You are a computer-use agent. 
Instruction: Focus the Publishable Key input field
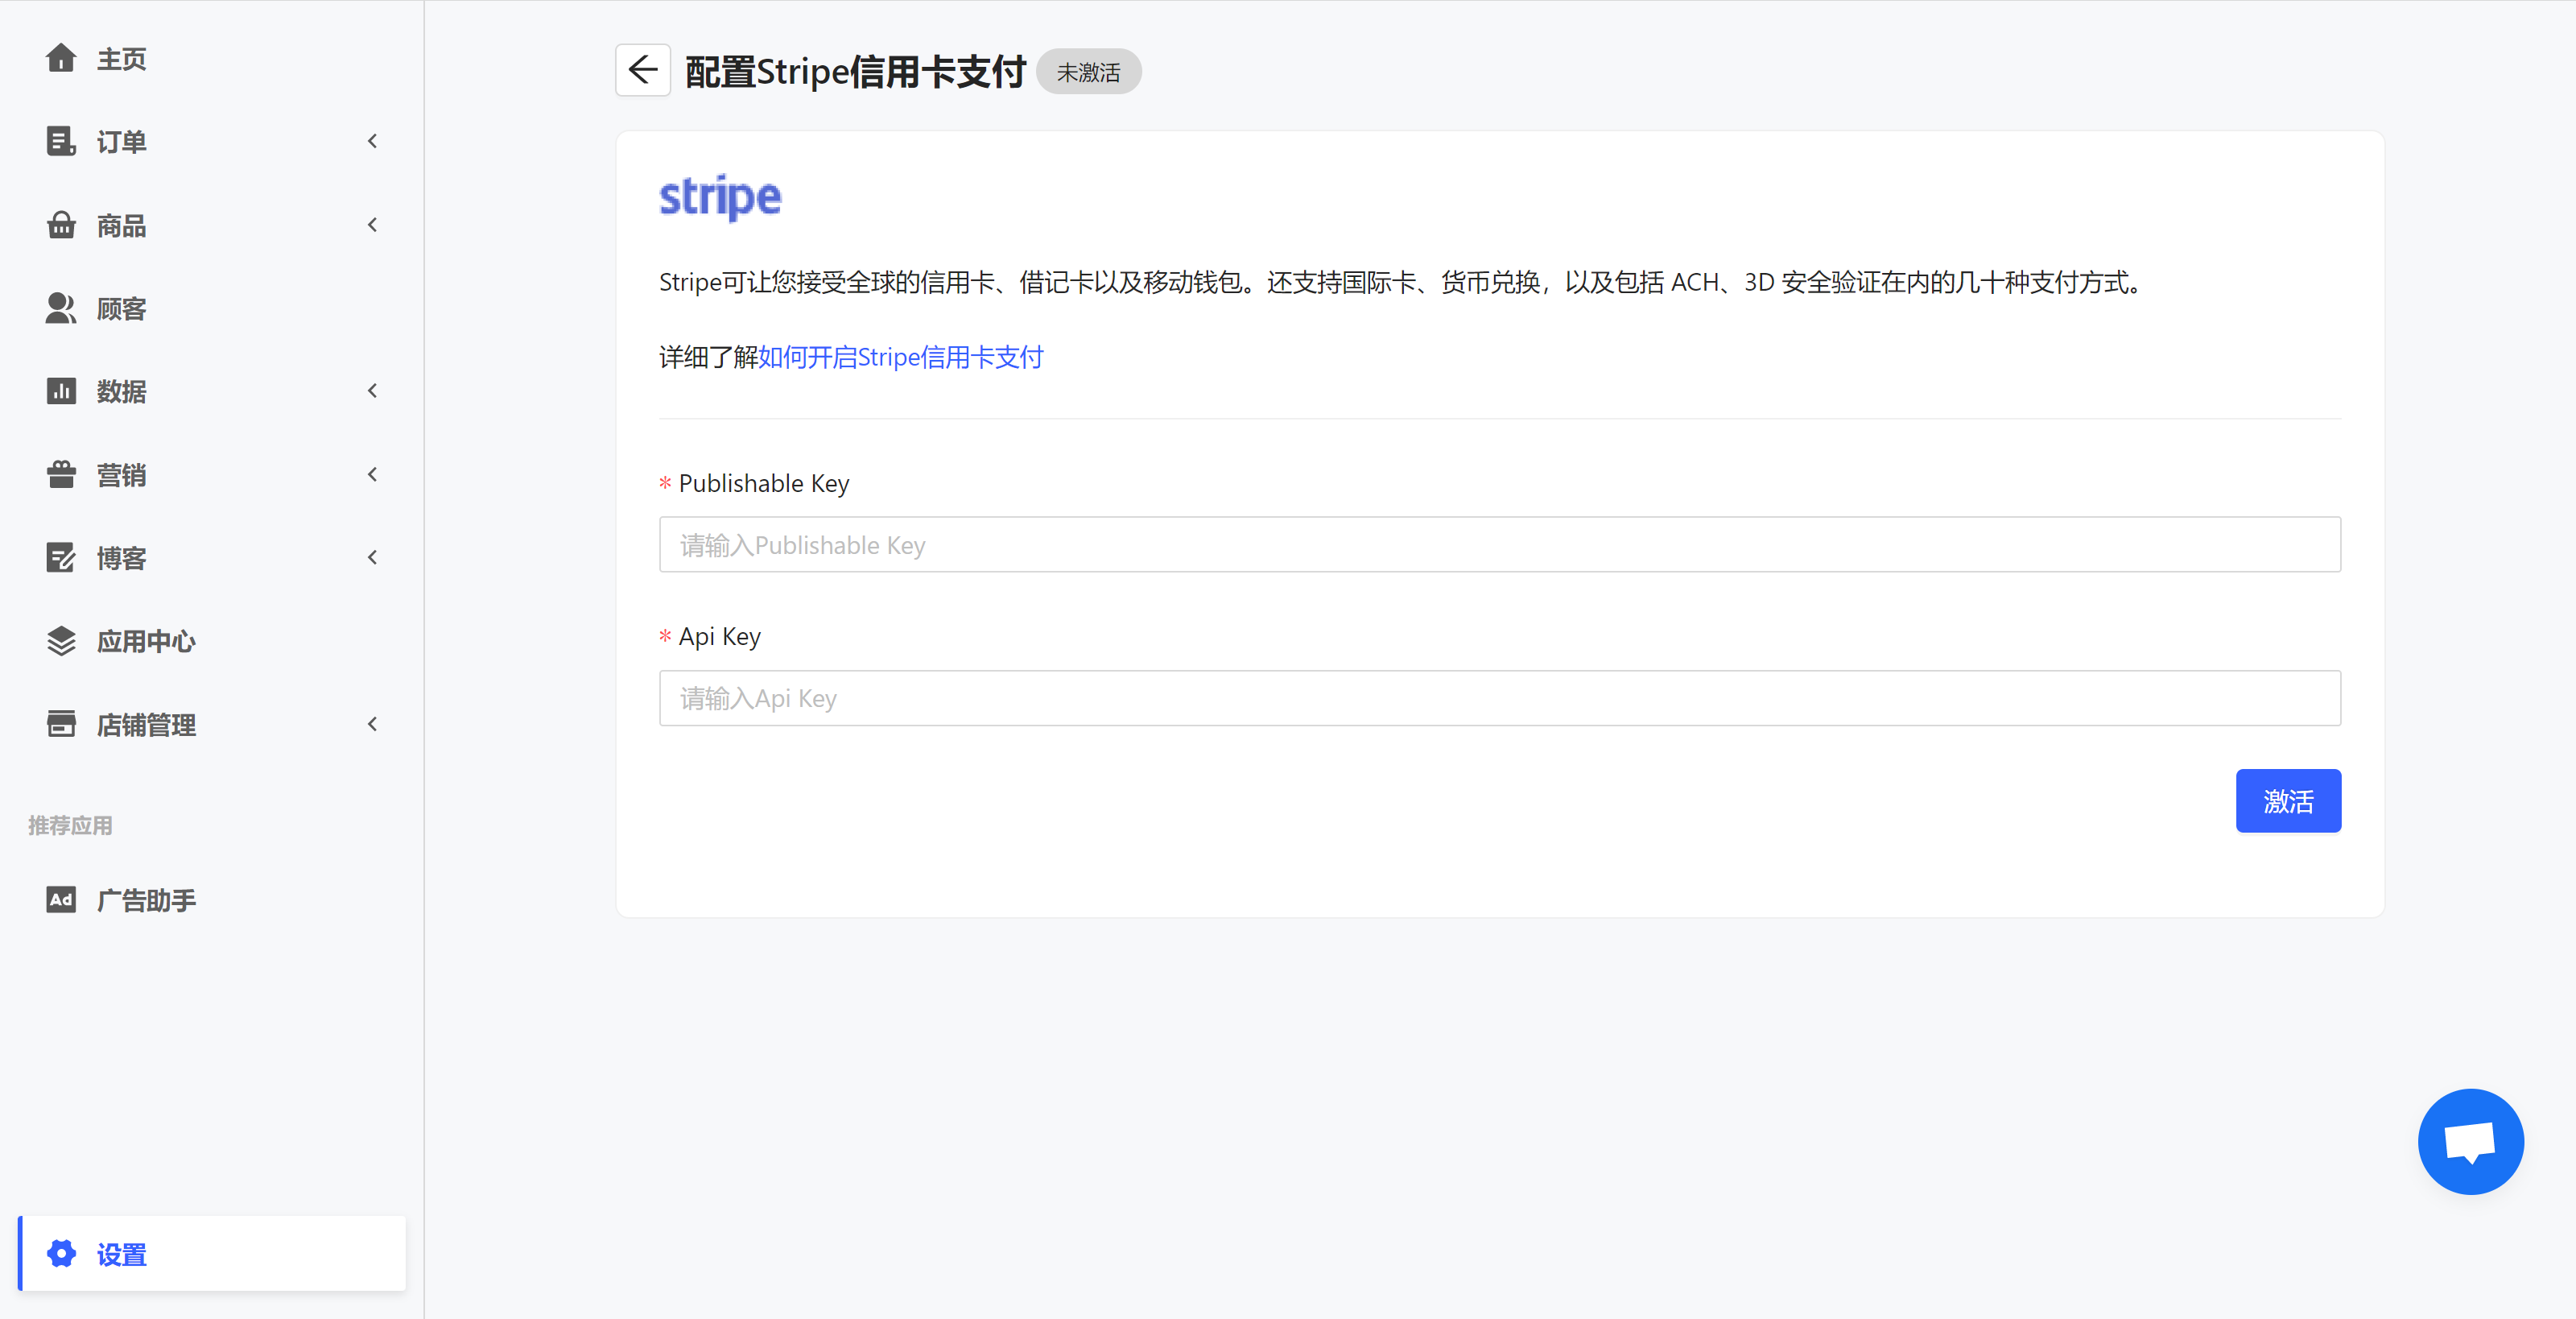click(x=1499, y=544)
